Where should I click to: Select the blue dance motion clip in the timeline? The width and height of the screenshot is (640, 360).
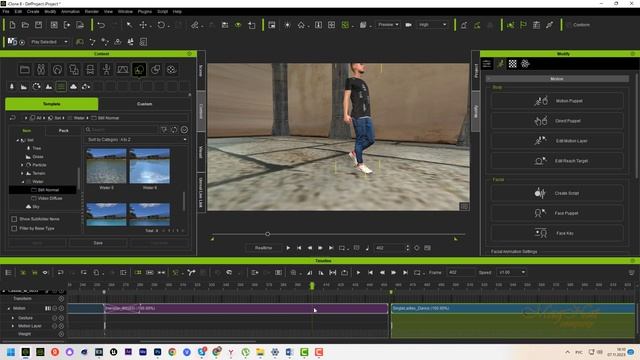coord(513,308)
